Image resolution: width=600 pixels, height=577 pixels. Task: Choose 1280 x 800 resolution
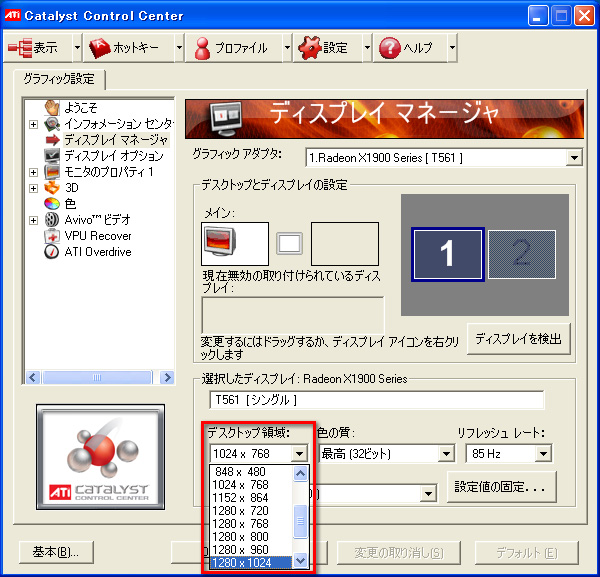(251, 537)
